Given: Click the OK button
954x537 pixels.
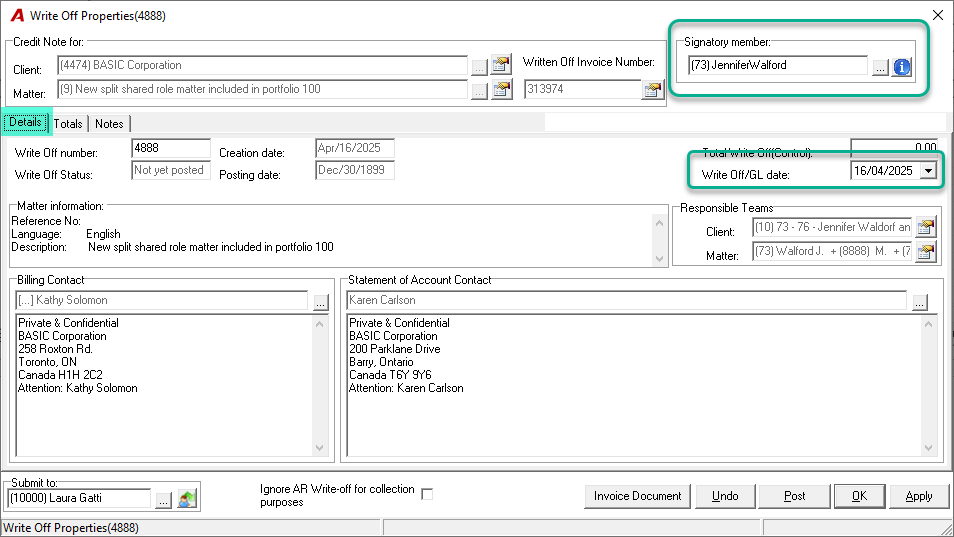Looking at the screenshot, I should [859, 496].
